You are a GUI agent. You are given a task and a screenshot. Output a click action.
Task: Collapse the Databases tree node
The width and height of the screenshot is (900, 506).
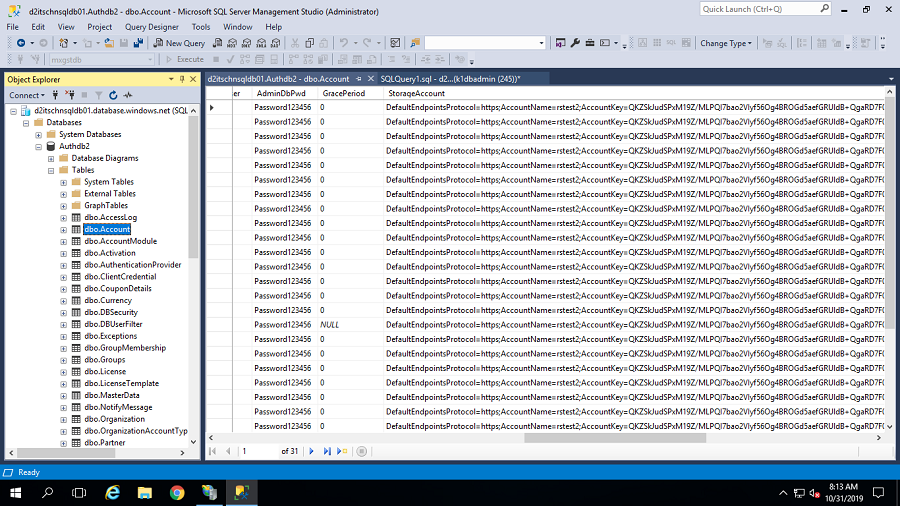[26, 123]
